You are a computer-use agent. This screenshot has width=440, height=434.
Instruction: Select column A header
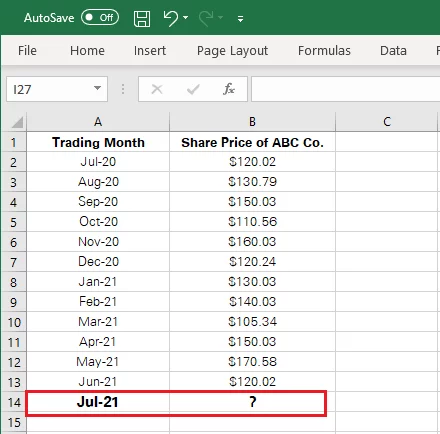pos(98,122)
